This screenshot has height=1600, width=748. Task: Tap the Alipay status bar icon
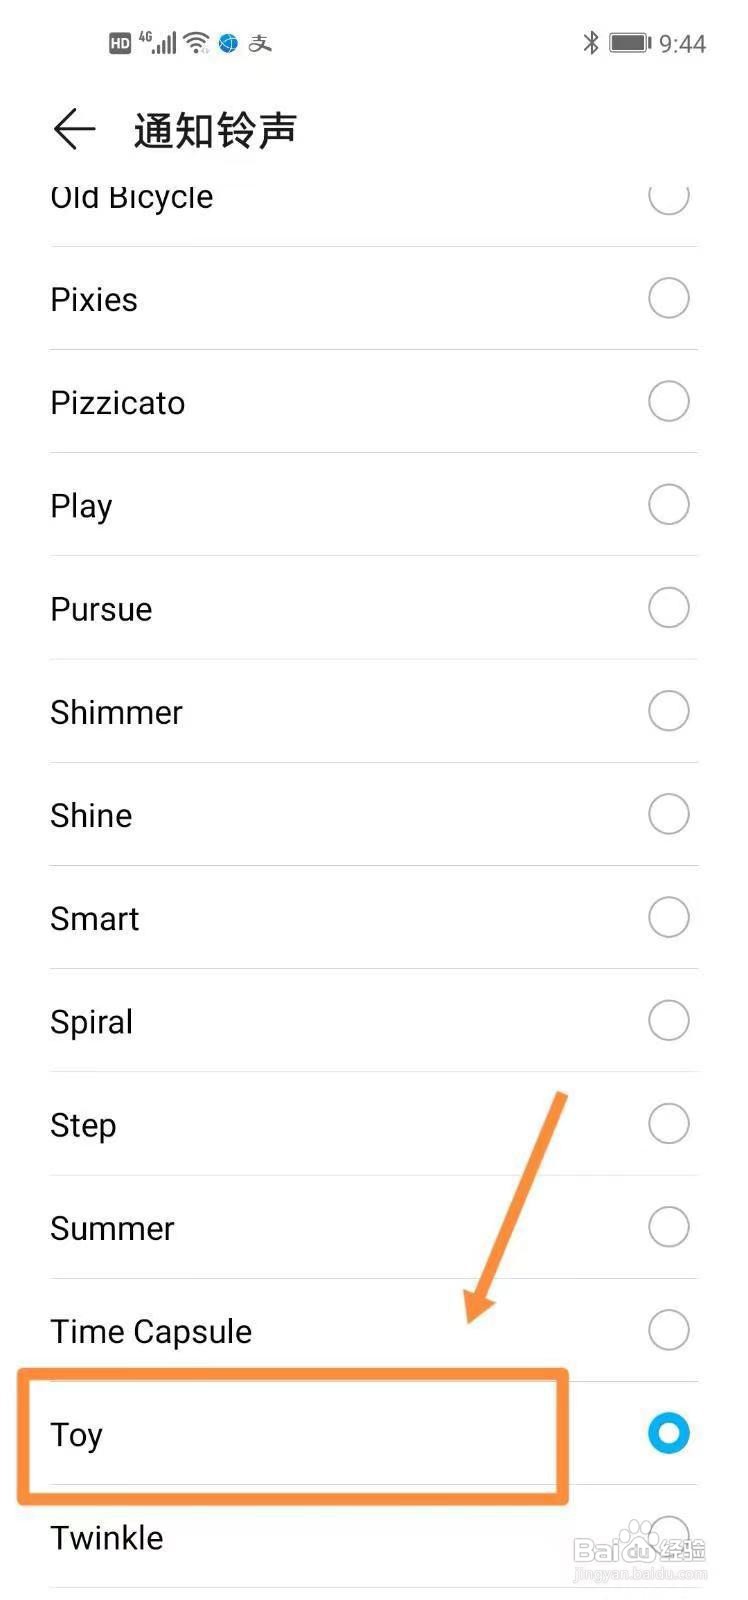coord(260,43)
